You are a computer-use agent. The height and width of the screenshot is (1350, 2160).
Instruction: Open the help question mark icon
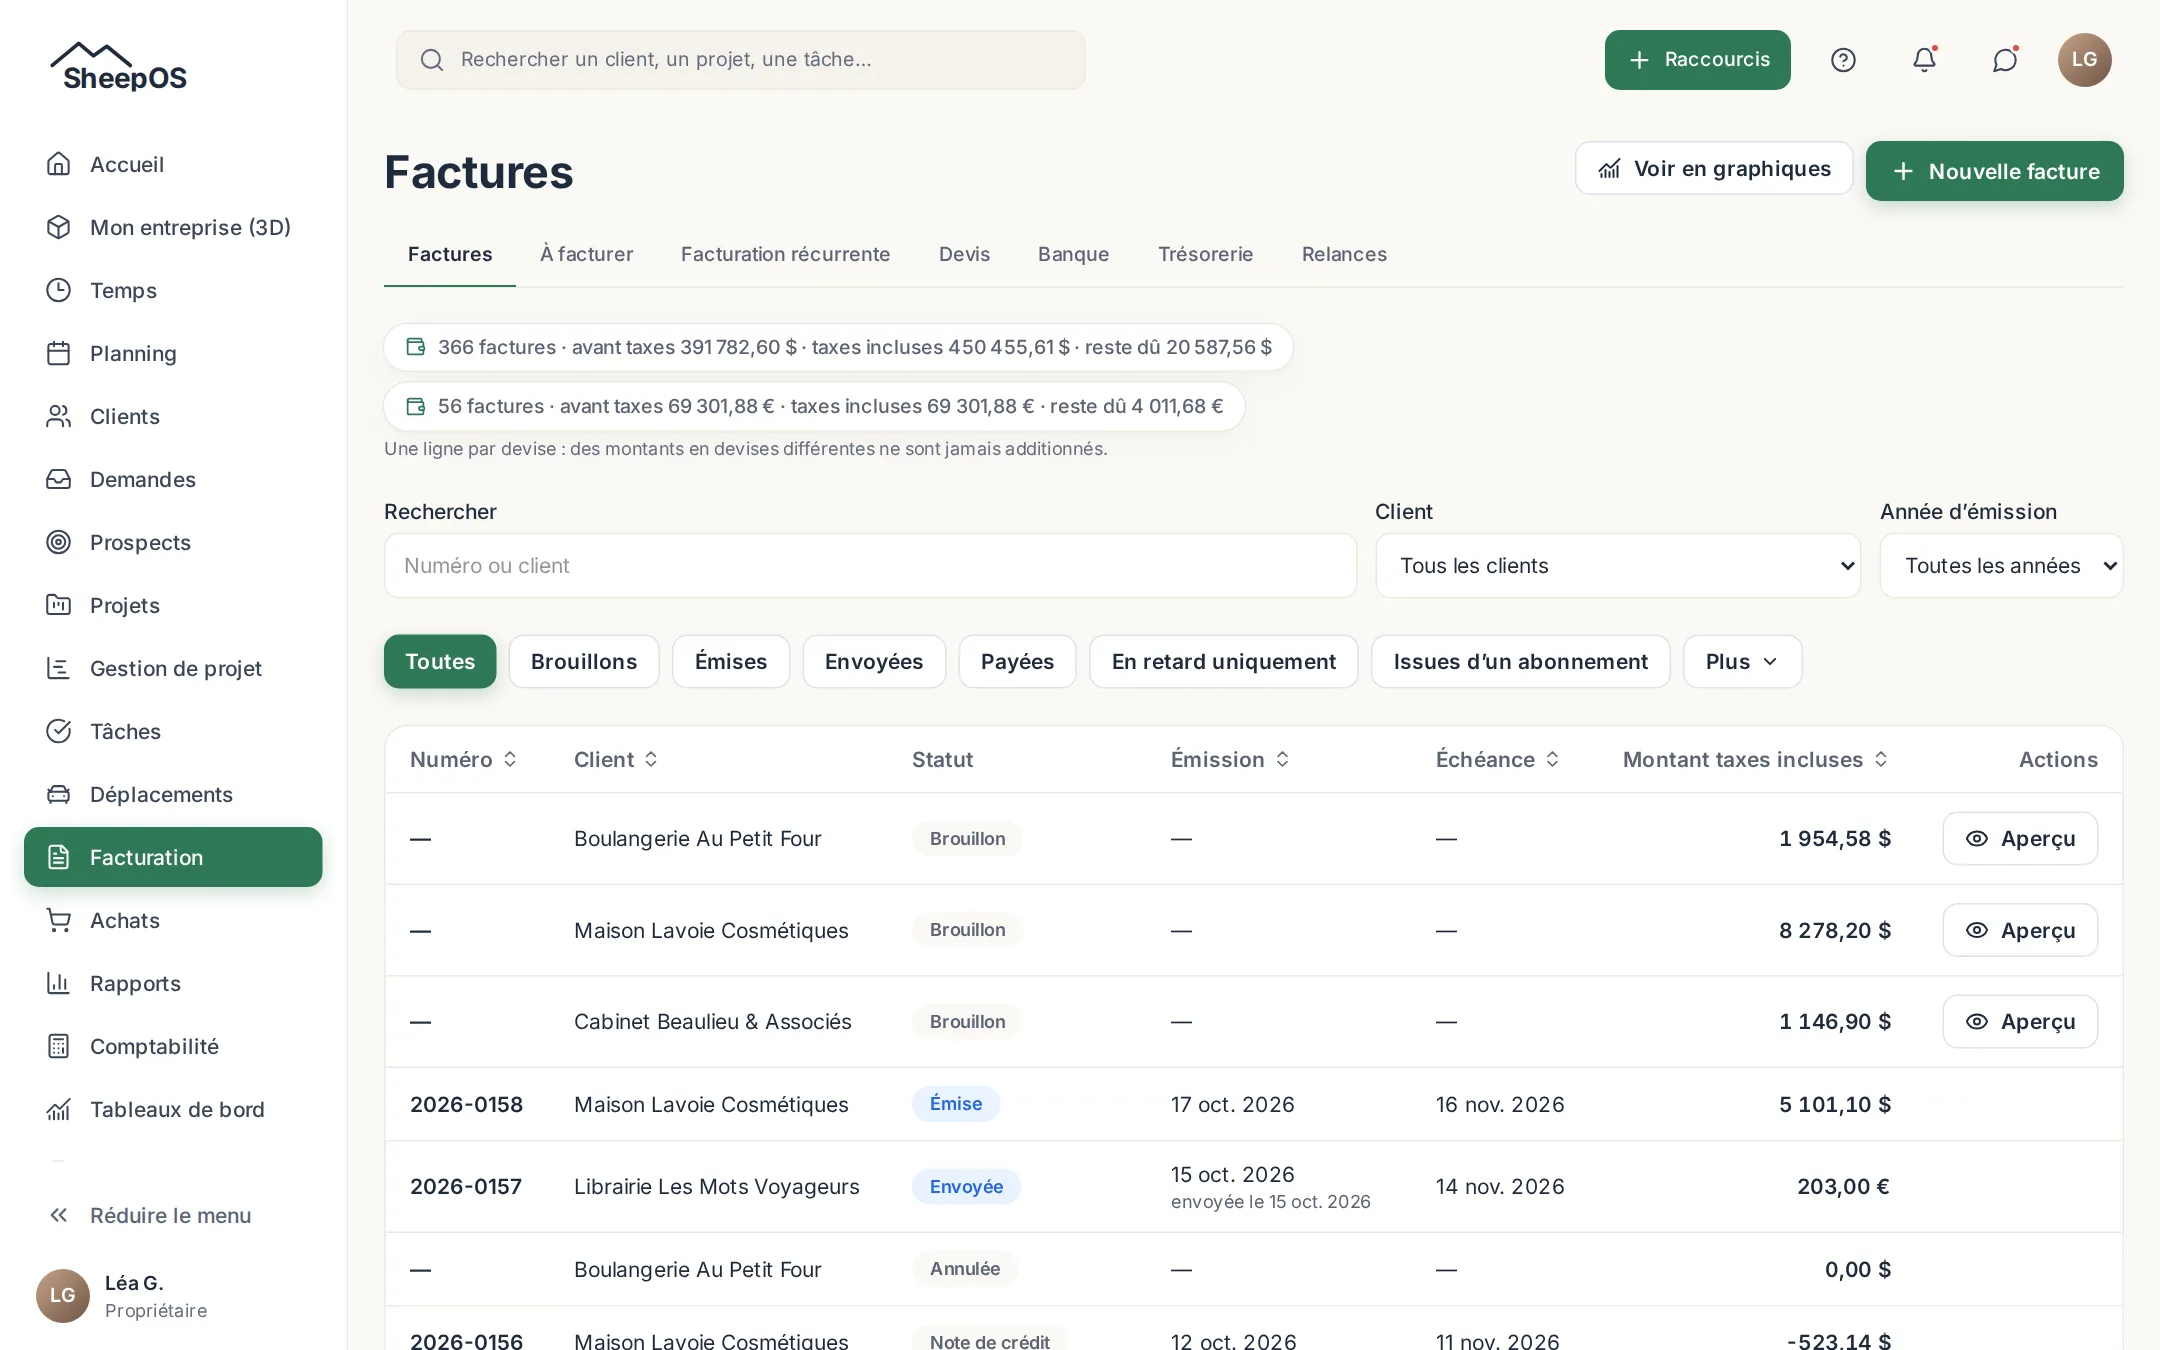click(x=1843, y=60)
